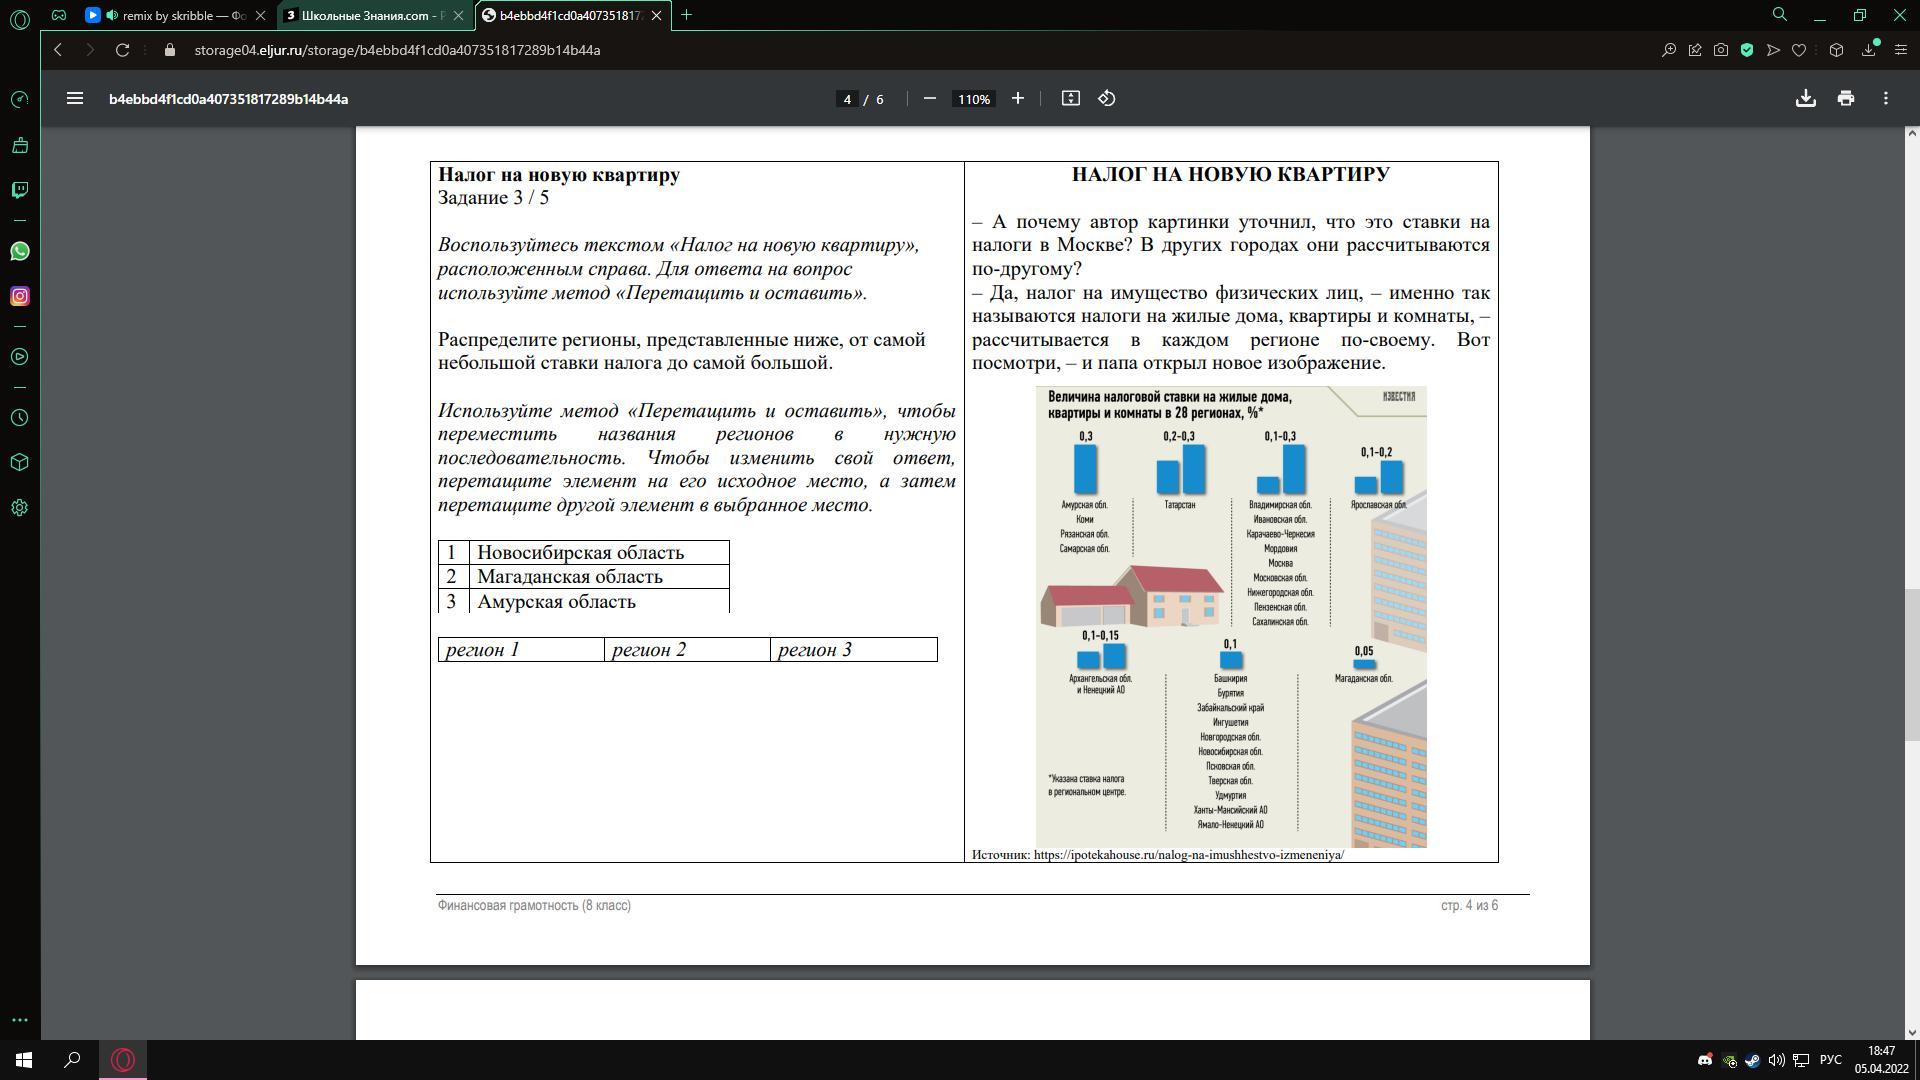This screenshot has width=1920, height=1080.
Task: Click the ipotekahouse.ru source URL text
Action: [1189, 855]
